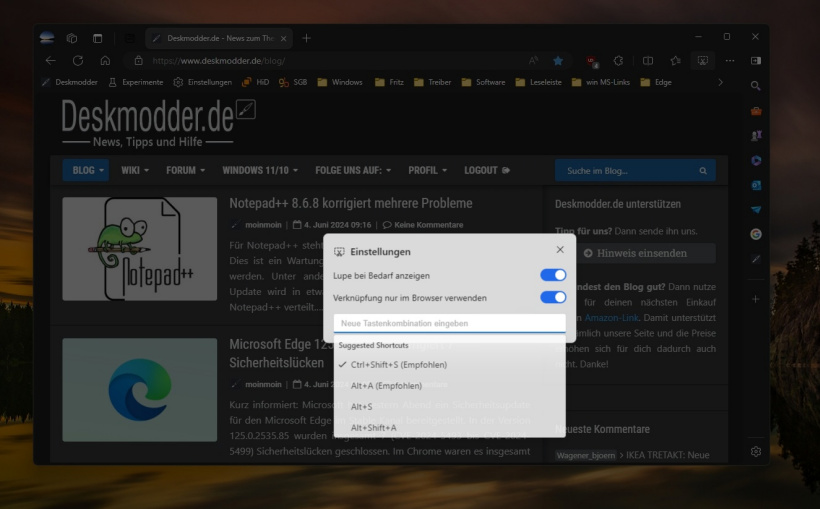Select the Ctrl+Shift+S (Empfohlen) shortcut
Screen dimensions: 820x509
[x=398, y=364]
